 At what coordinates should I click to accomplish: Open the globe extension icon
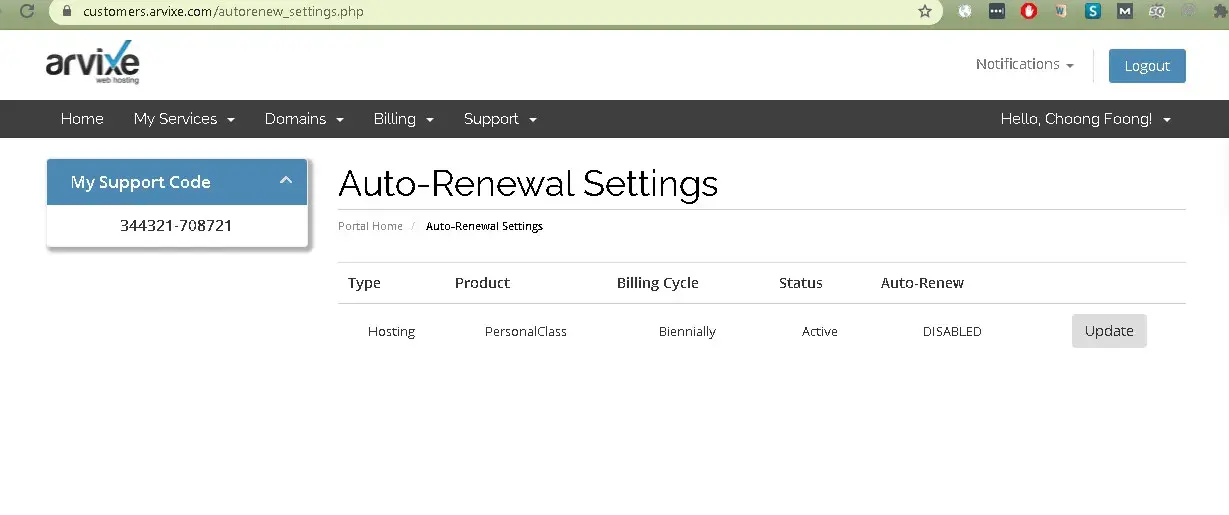click(965, 11)
